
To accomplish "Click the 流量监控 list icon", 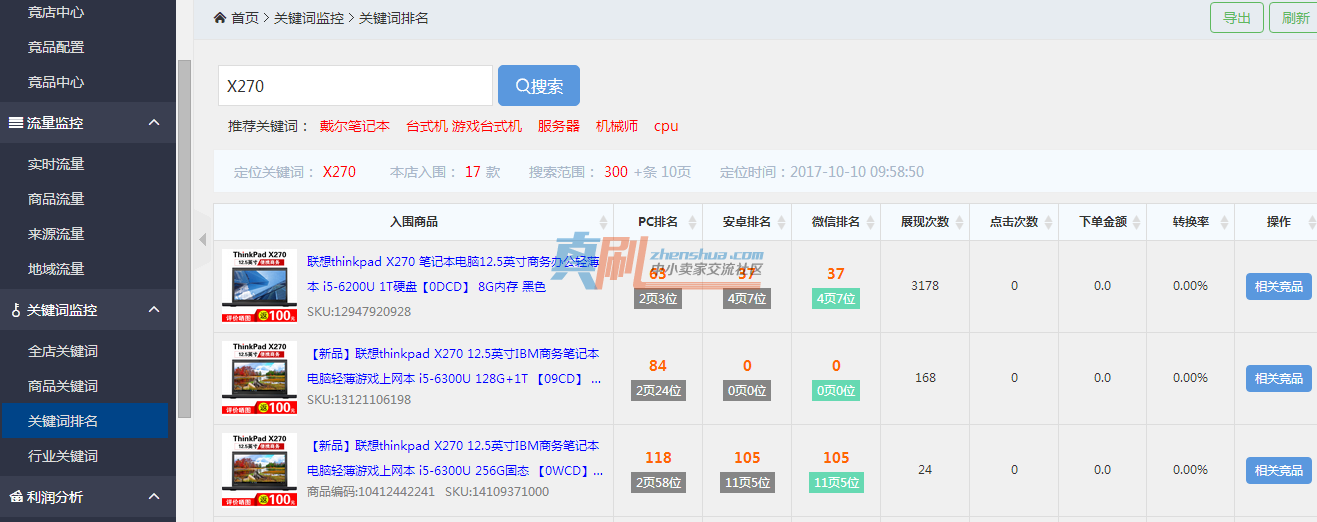I will click(16, 123).
